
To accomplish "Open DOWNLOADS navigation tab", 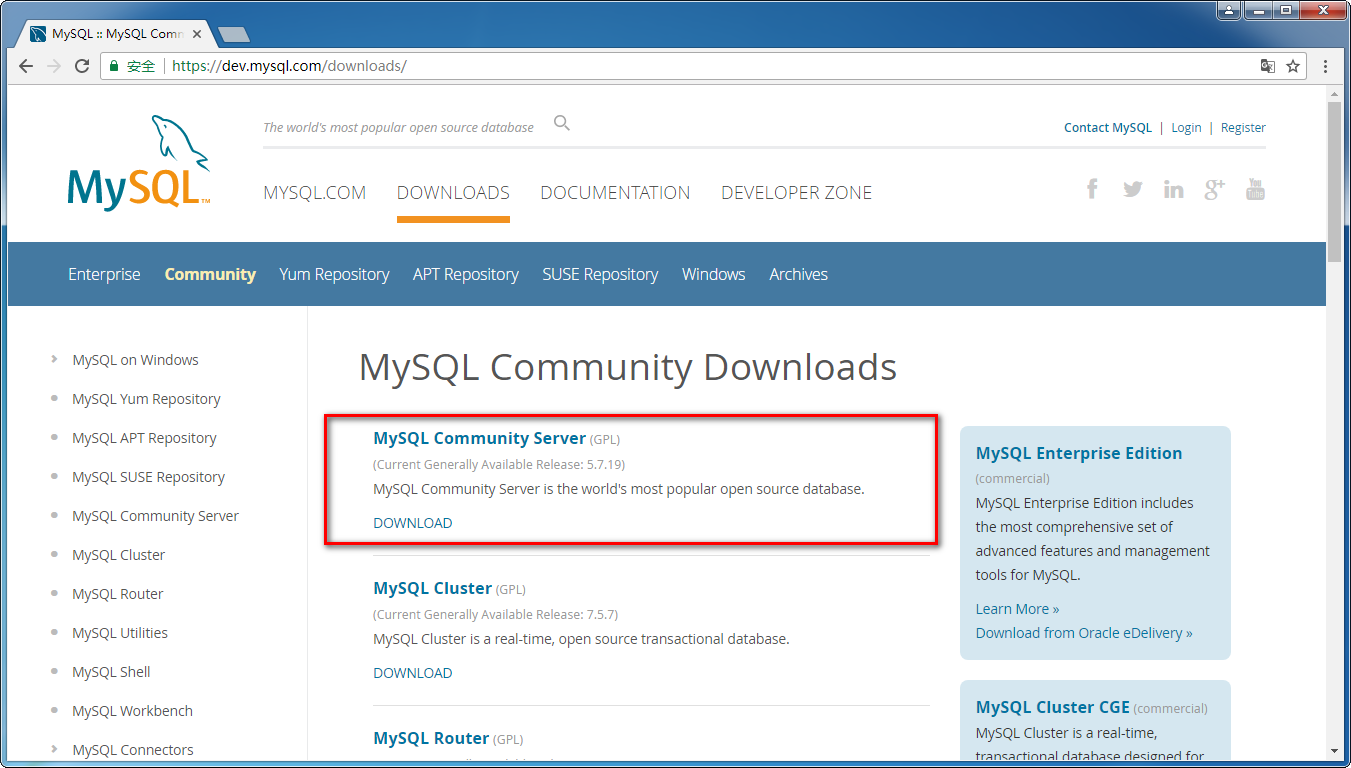I will (453, 193).
